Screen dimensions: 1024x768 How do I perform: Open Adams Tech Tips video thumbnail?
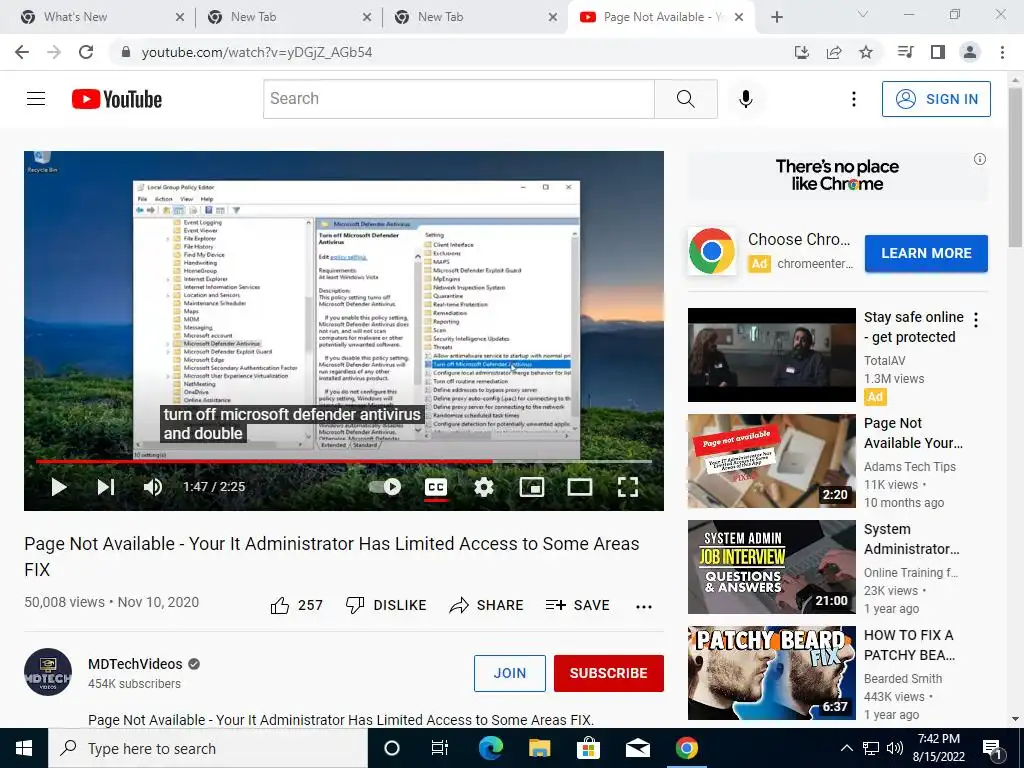tap(771, 461)
